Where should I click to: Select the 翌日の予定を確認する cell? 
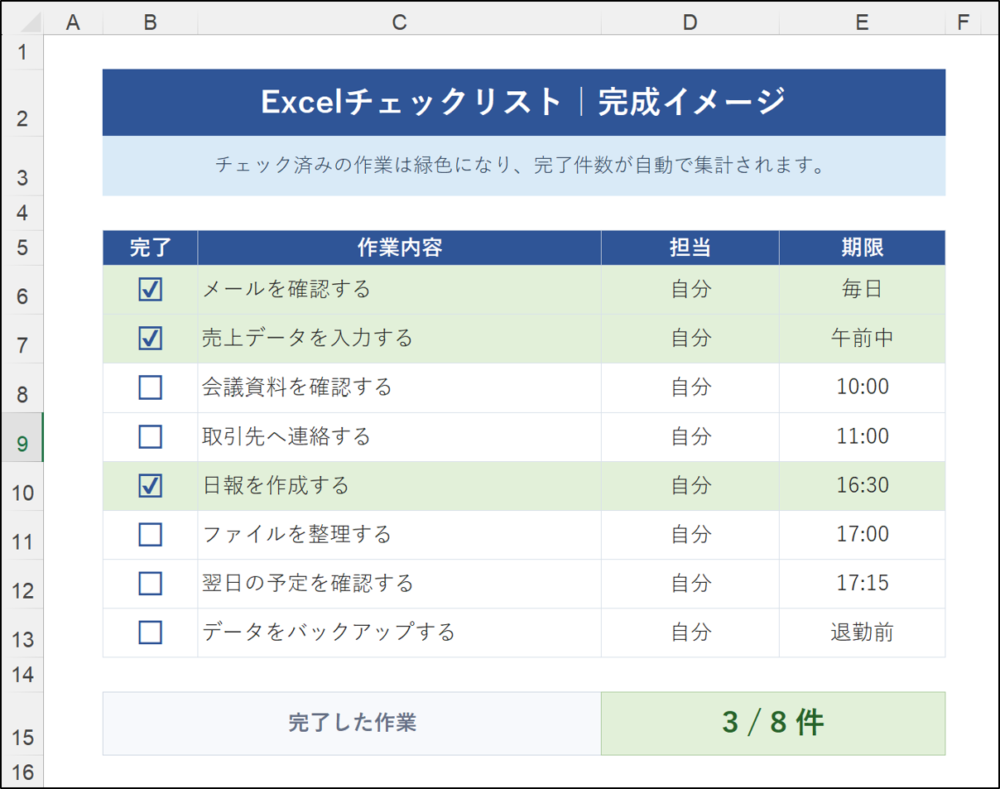point(399,584)
